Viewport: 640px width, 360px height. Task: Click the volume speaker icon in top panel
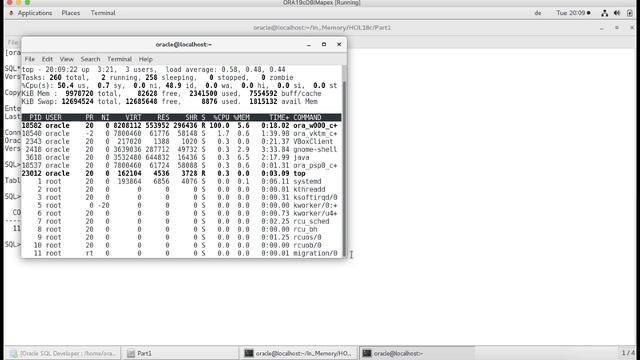(x=617, y=13)
